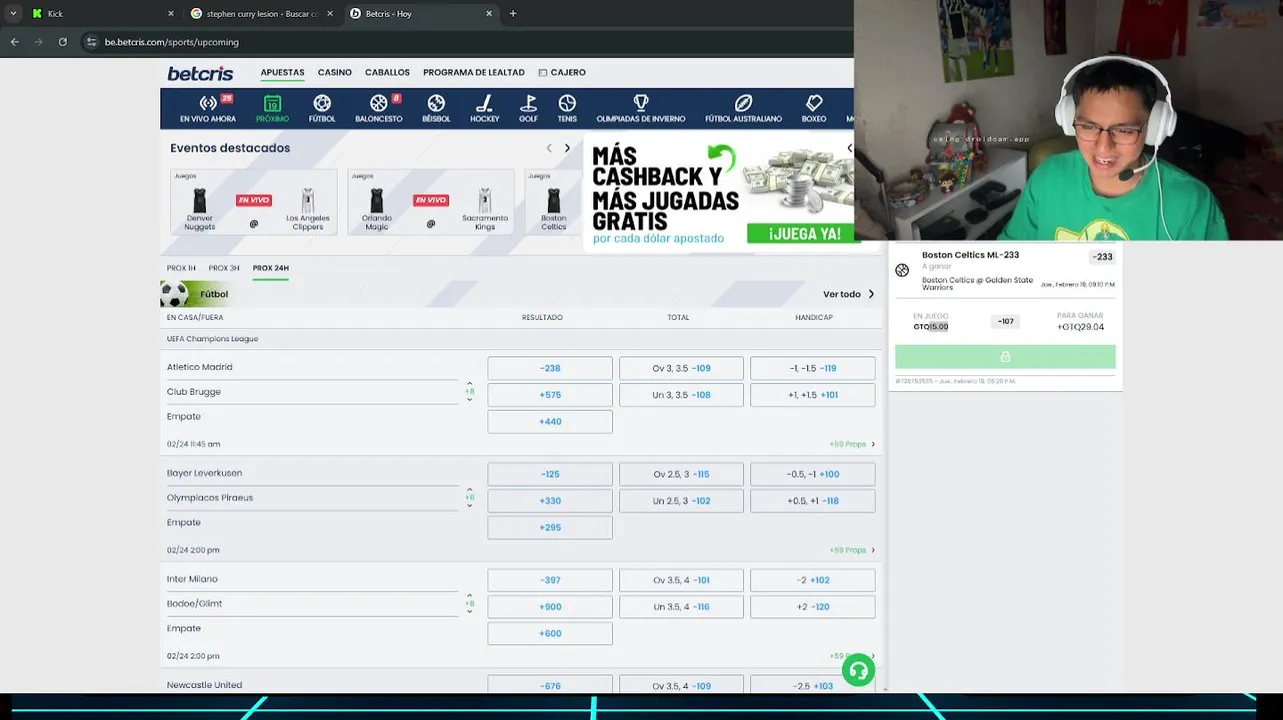Show next featured events

567,148
